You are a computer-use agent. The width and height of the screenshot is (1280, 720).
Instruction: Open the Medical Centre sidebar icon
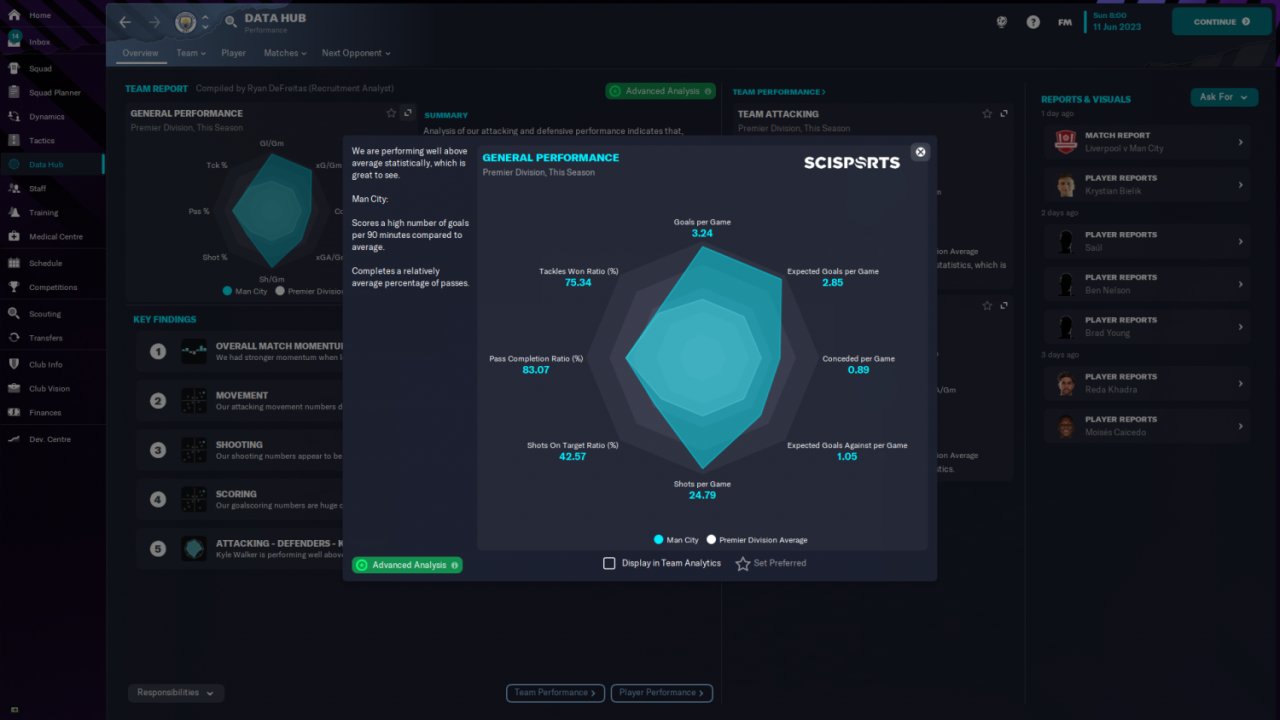(14, 237)
